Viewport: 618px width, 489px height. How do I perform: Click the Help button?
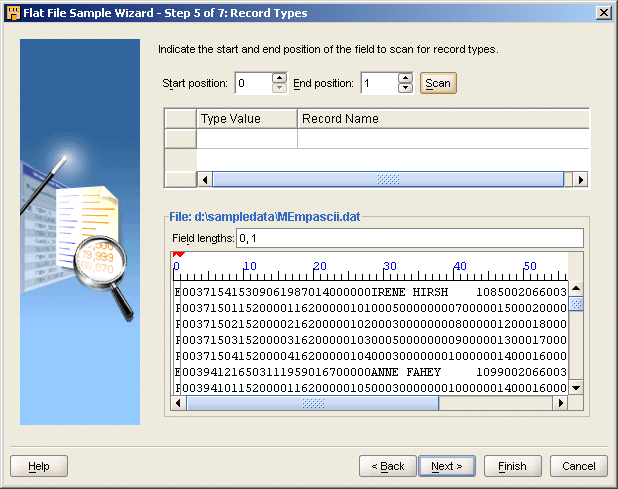click(x=39, y=466)
